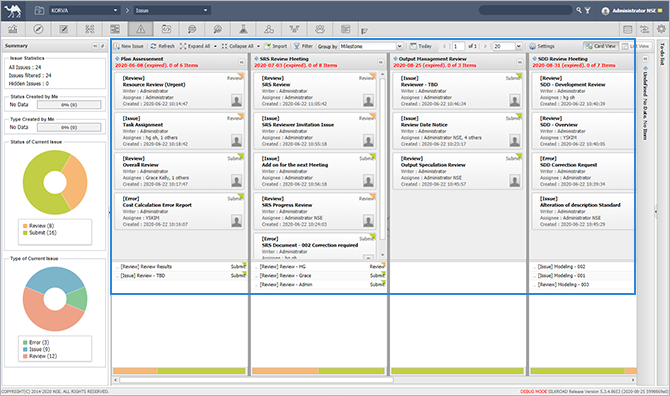Click the New Issue button
The image size is (670, 396).
coord(129,46)
